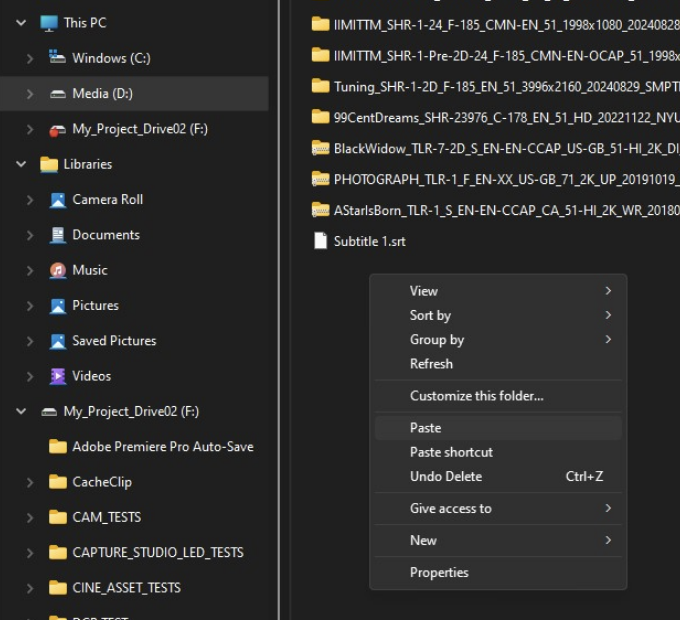Select the BlackWidow_TLR-7-2D archive name

coord(507,149)
